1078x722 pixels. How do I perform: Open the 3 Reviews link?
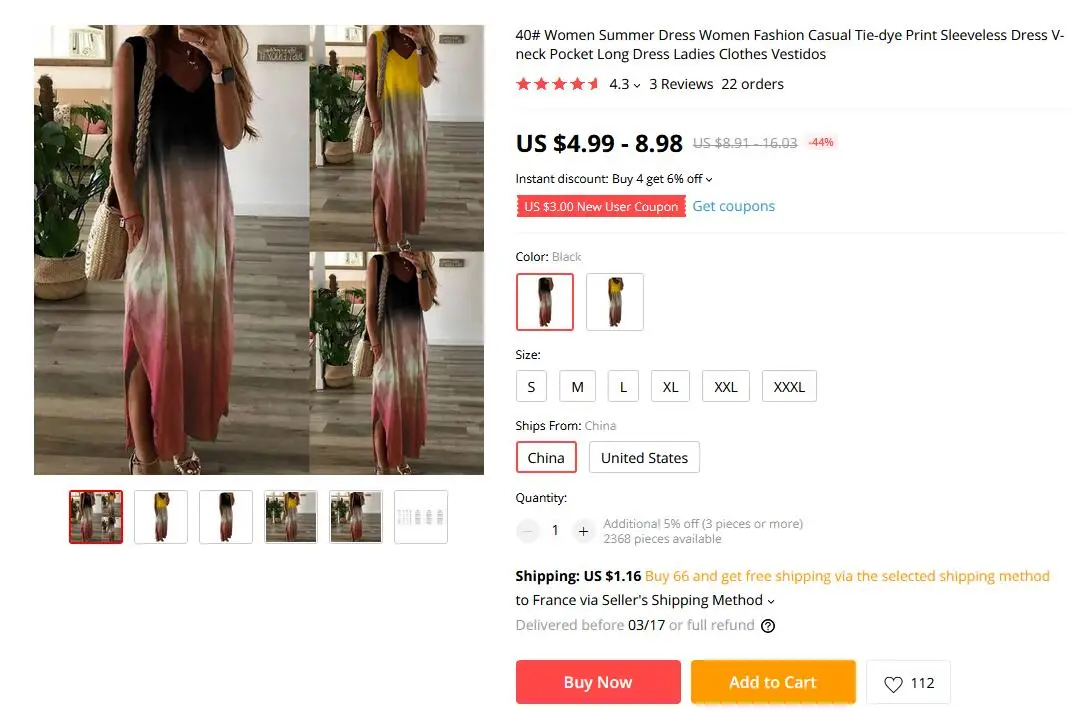point(681,84)
